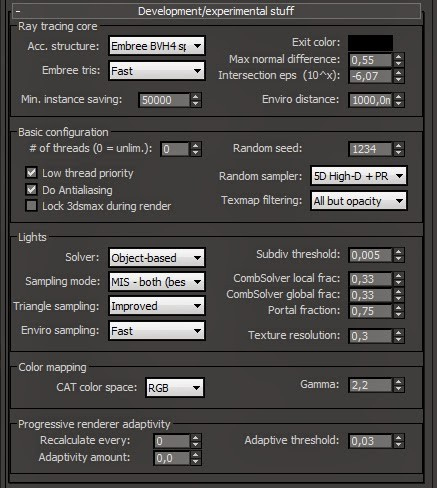Uncheck the Do Antialiasing checkbox

(31, 190)
